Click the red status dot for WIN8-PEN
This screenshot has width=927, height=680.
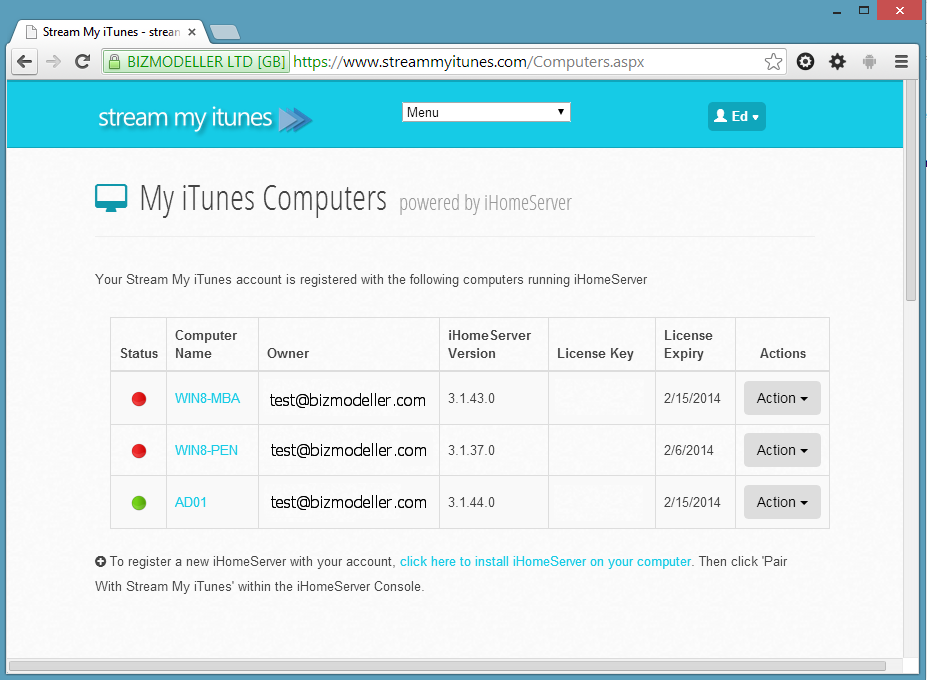click(139, 451)
